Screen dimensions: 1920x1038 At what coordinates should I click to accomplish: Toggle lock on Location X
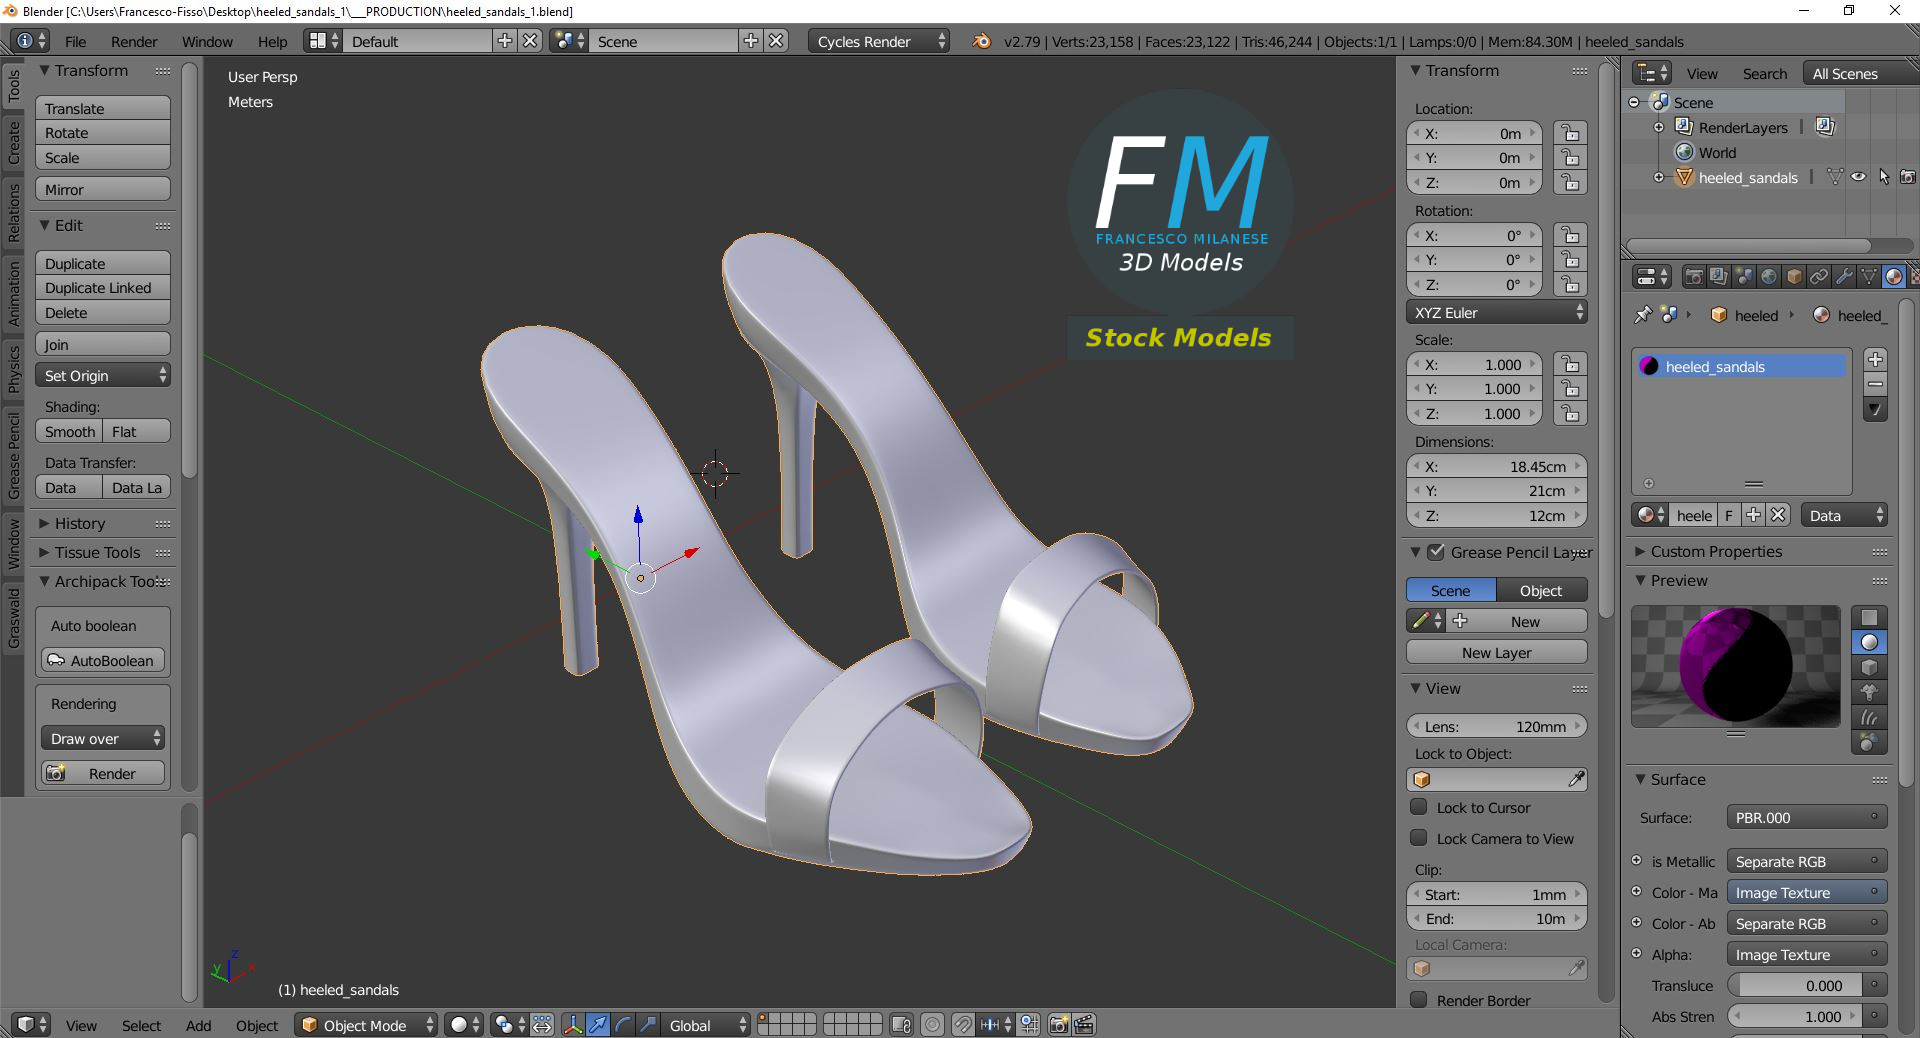coord(1570,133)
